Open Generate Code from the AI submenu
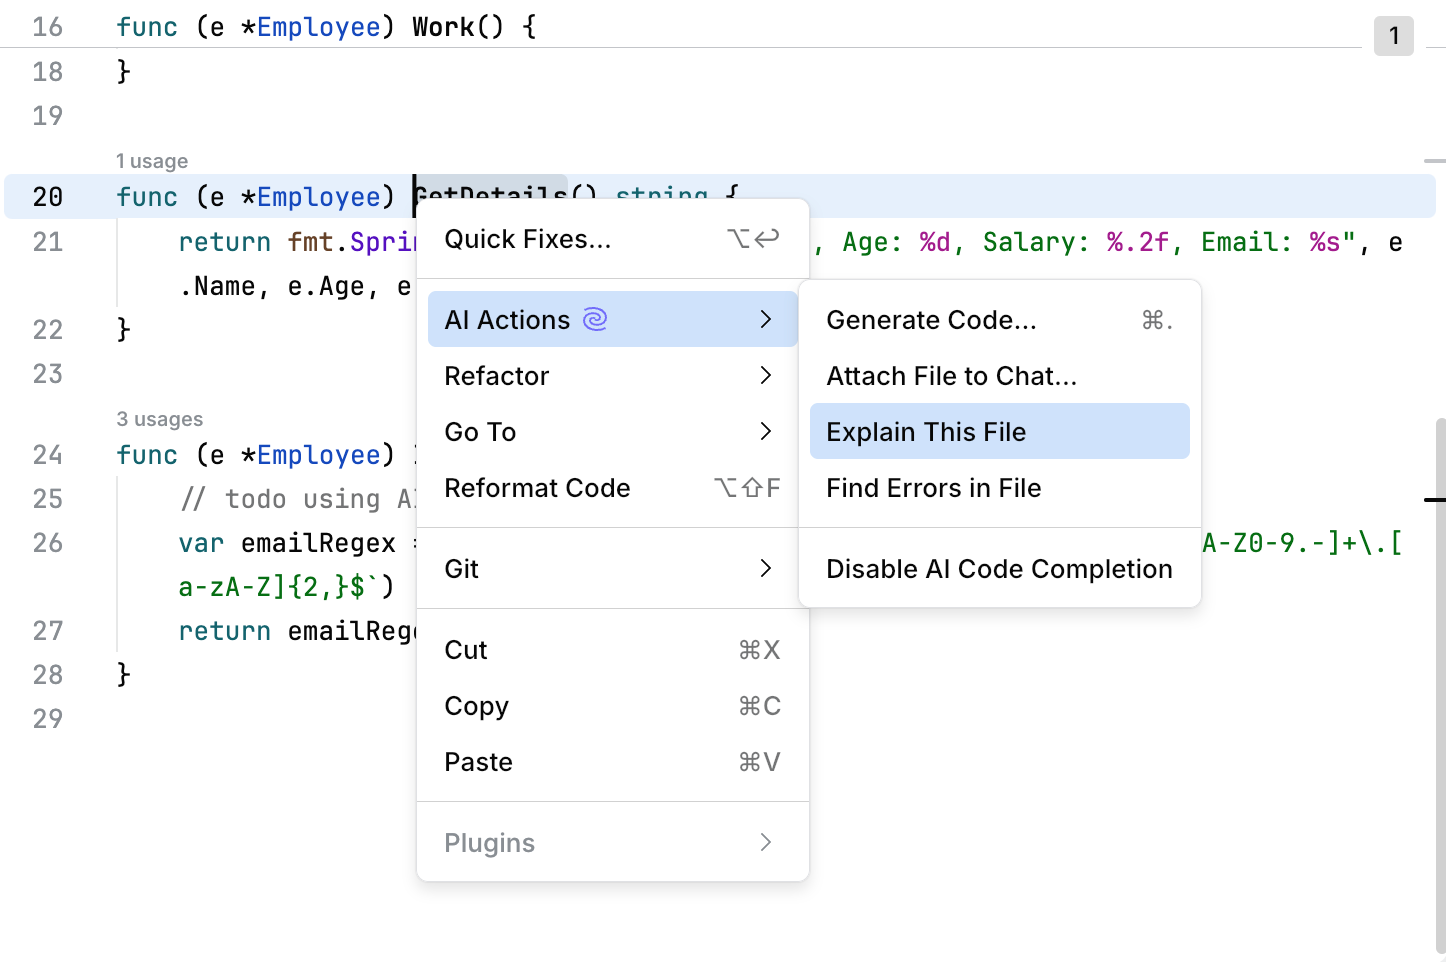This screenshot has width=1446, height=962. pyautogui.click(x=930, y=319)
